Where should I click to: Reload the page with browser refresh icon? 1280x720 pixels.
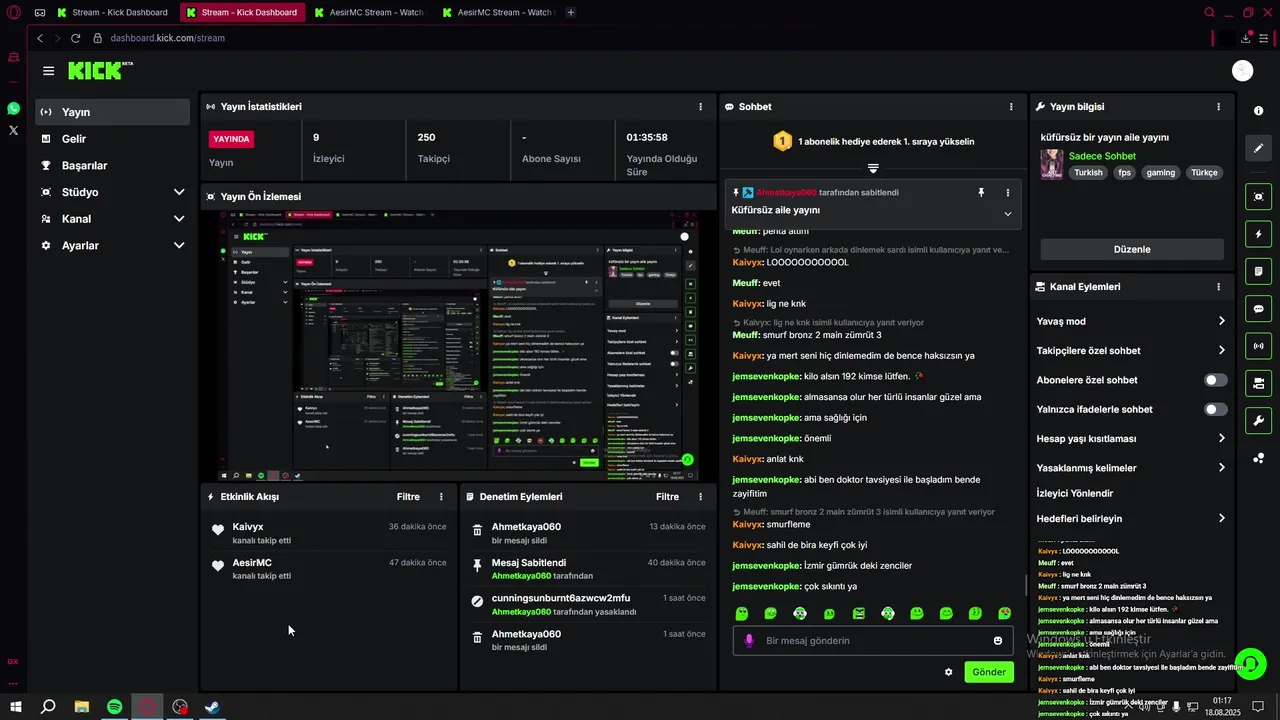click(75, 38)
